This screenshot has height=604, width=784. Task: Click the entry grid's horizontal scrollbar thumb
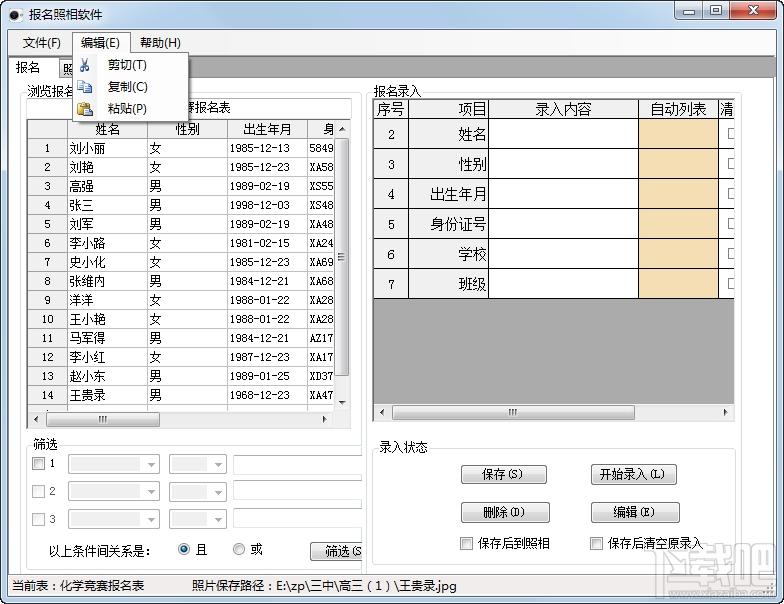pyautogui.click(x=514, y=412)
